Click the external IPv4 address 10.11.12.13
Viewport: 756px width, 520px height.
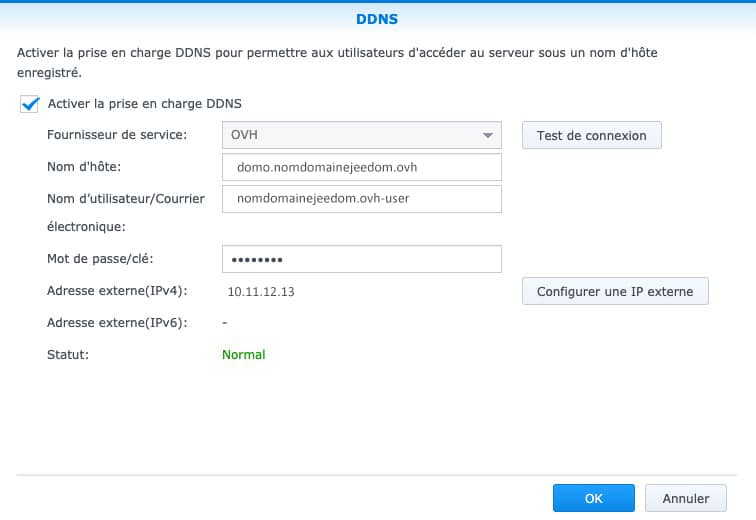261,292
